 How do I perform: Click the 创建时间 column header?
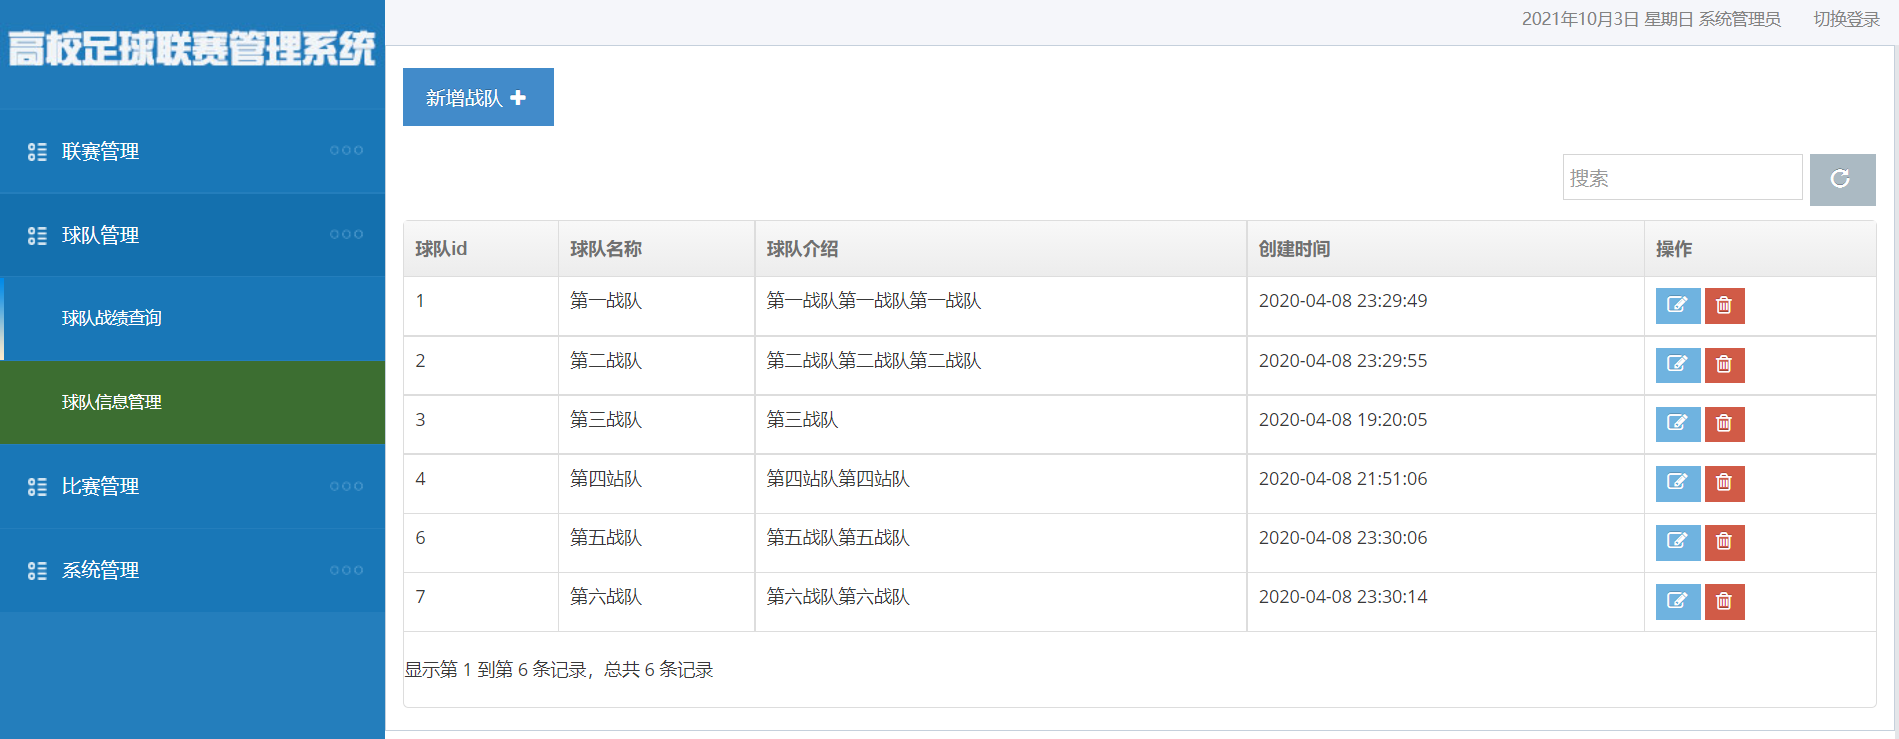click(1445, 249)
